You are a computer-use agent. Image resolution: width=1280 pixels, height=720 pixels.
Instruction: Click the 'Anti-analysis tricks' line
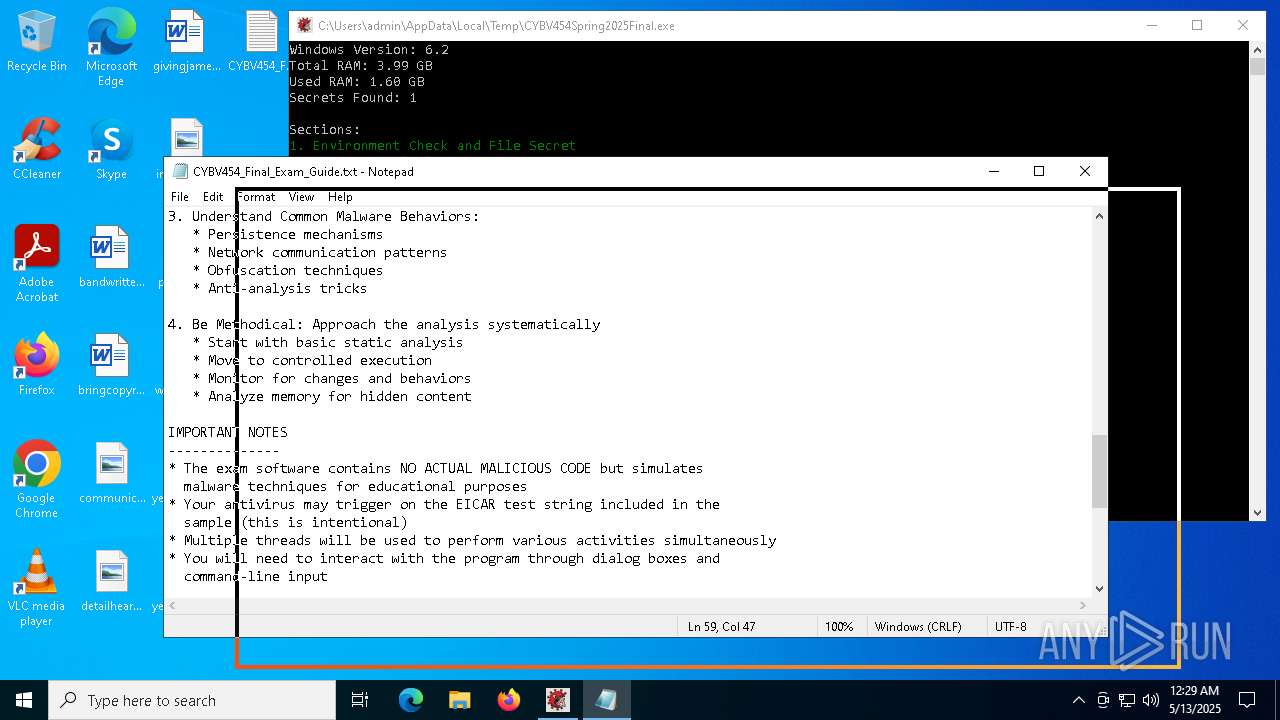287,288
